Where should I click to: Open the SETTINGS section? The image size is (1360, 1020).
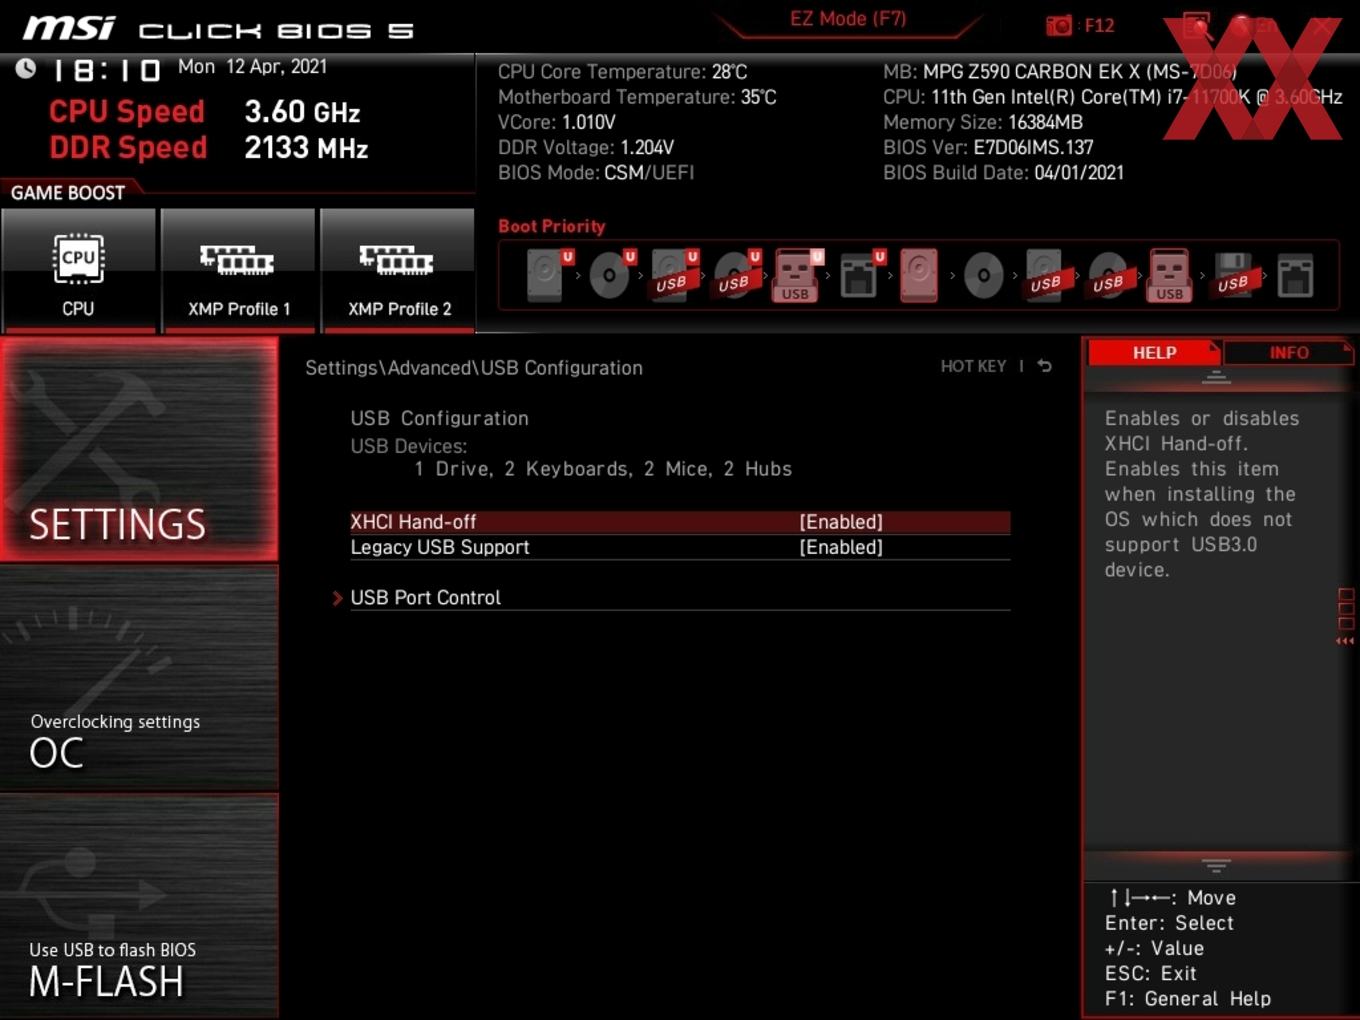[139, 450]
